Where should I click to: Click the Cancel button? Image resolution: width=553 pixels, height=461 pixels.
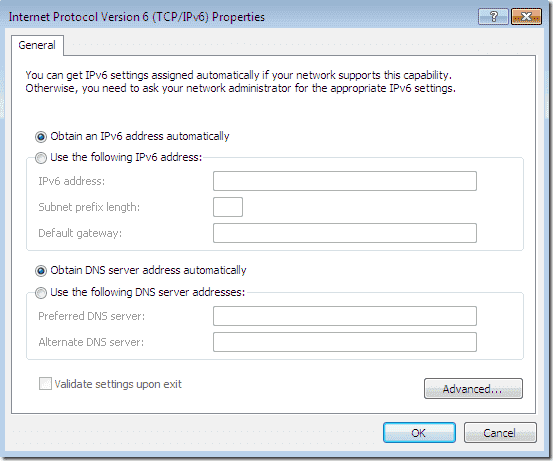[500, 432]
